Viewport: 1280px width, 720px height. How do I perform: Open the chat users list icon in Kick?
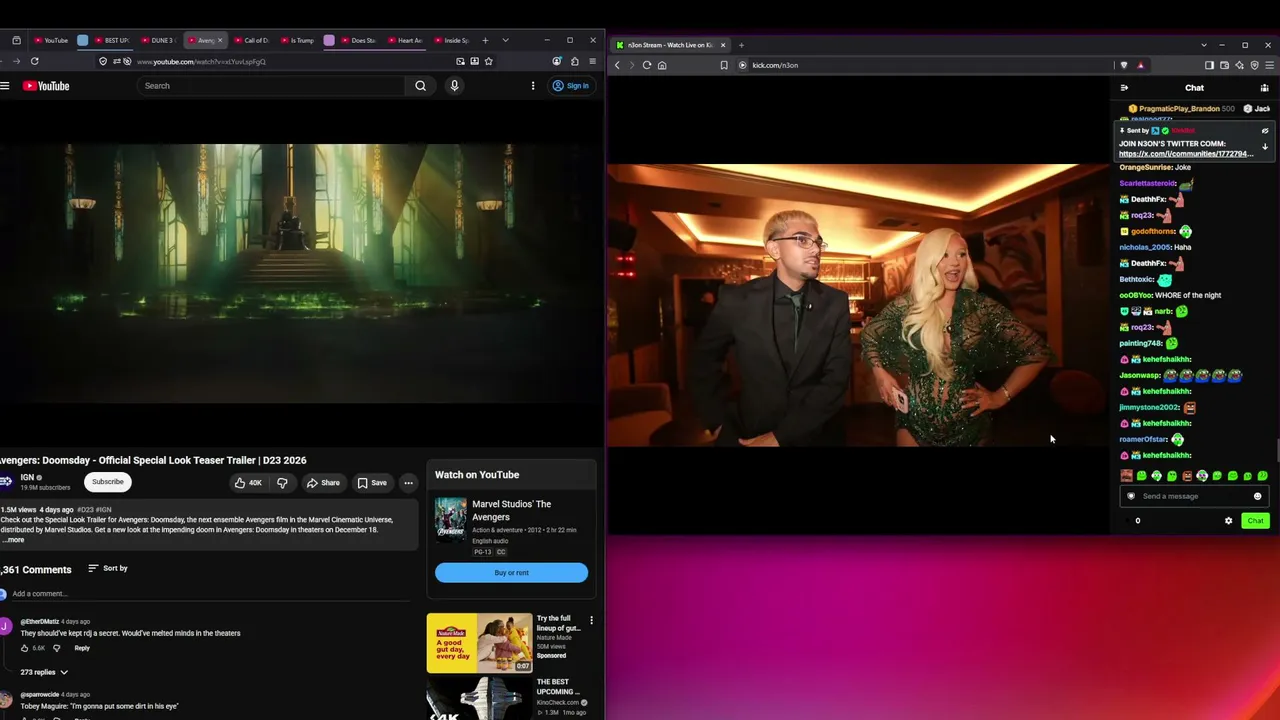coord(1264,88)
